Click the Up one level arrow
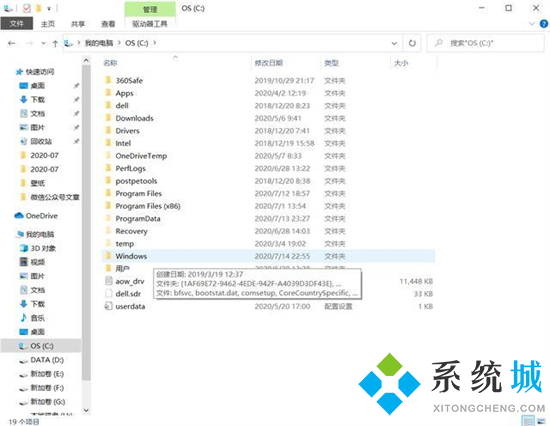550x426 pixels. tap(55, 44)
